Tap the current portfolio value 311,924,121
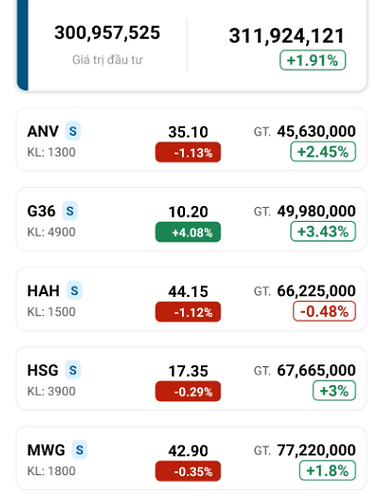Viewport: 383px width, 500px height. (287, 36)
